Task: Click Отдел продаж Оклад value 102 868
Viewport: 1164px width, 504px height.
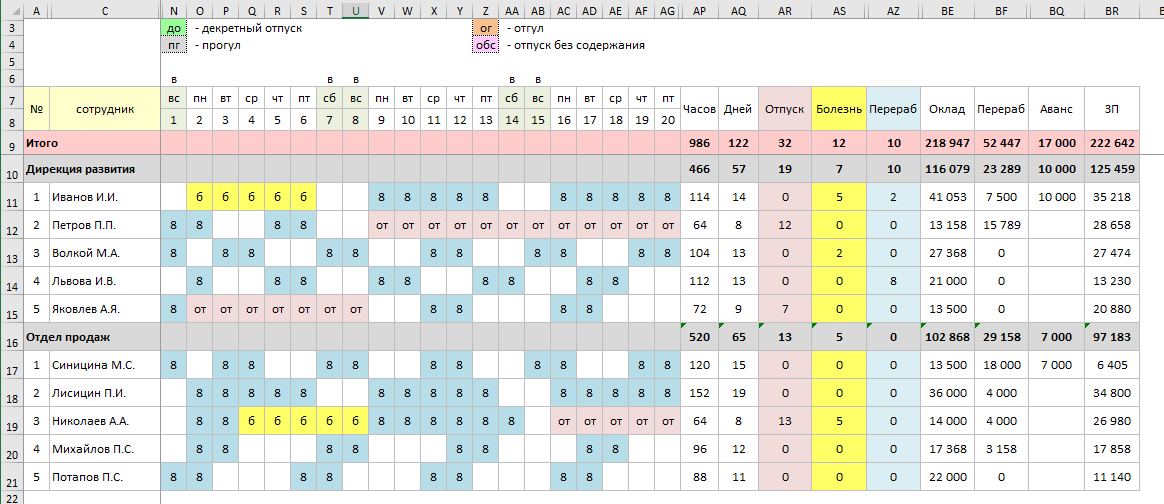Action: pyautogui.click(x=947, y=337)
